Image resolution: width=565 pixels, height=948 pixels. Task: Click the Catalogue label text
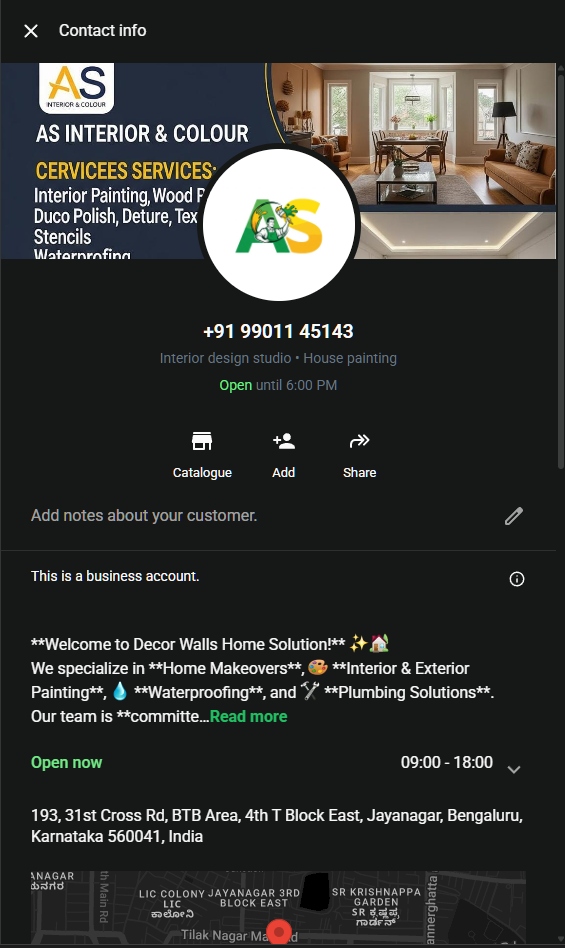[x=202, y=473]
